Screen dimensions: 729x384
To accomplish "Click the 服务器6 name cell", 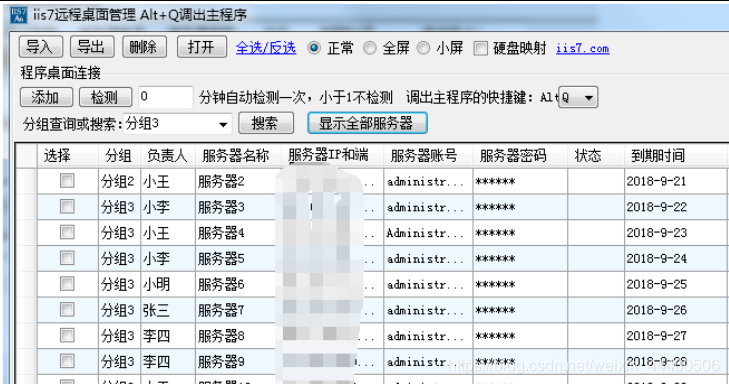I will tap(238, 285).
